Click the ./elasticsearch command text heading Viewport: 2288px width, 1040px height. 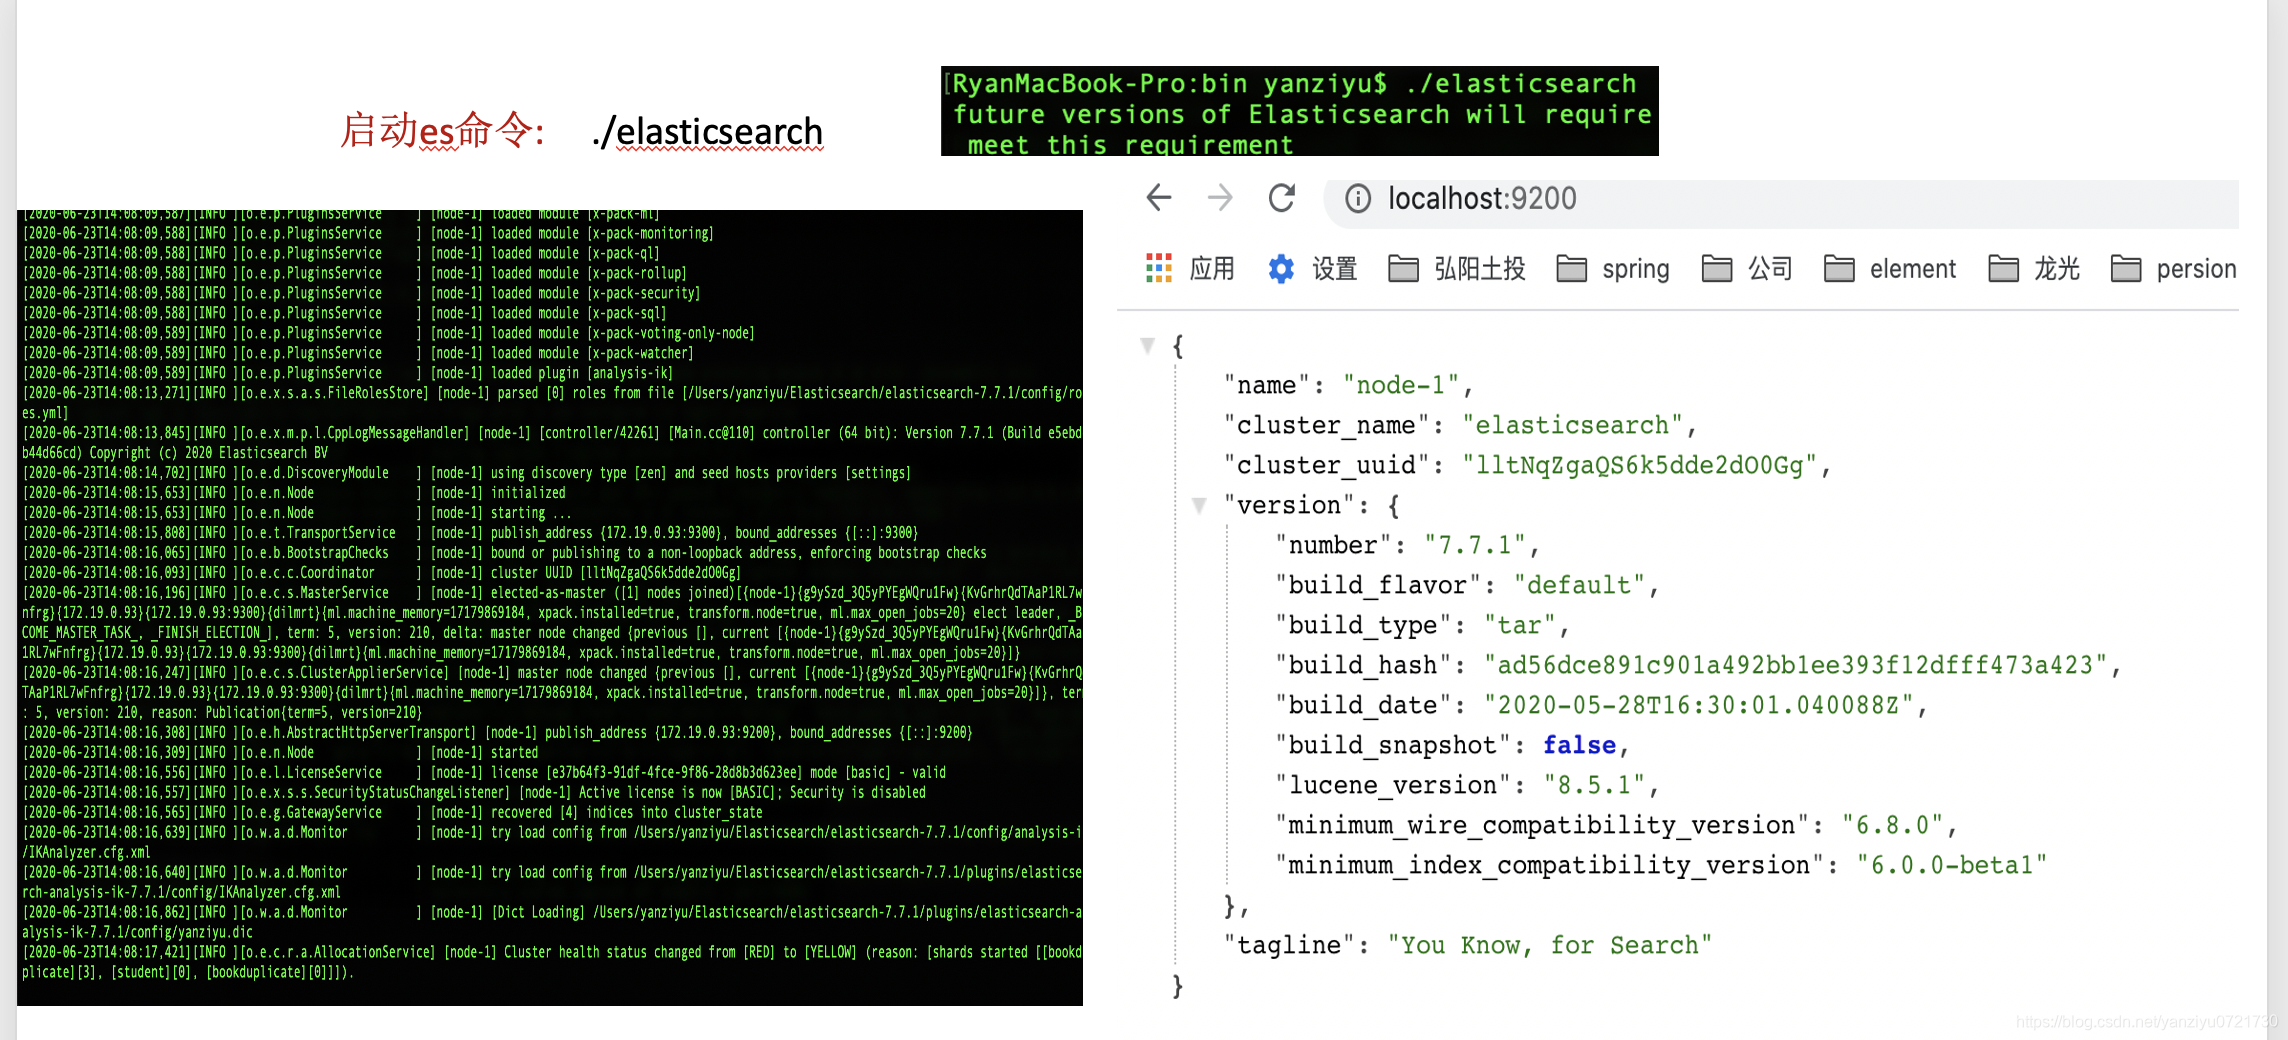point(708,132)
